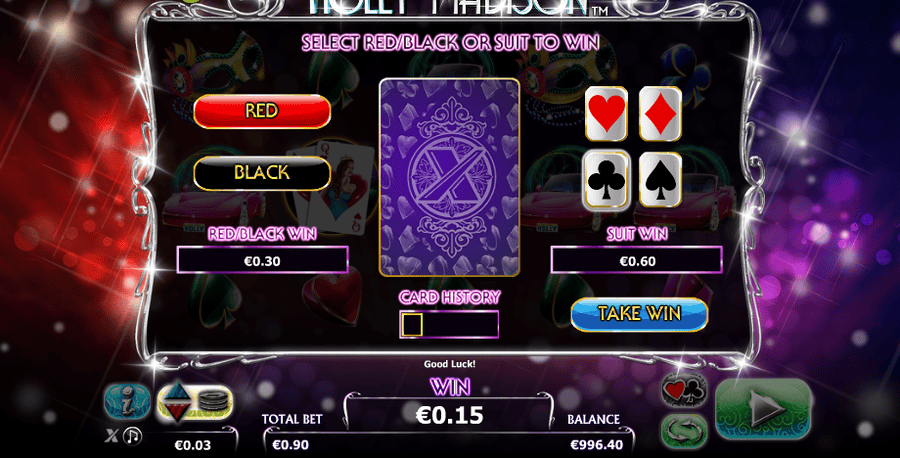Mute the music note sound icon
Viewport: 900px width, 458px height.
(133, 437)
